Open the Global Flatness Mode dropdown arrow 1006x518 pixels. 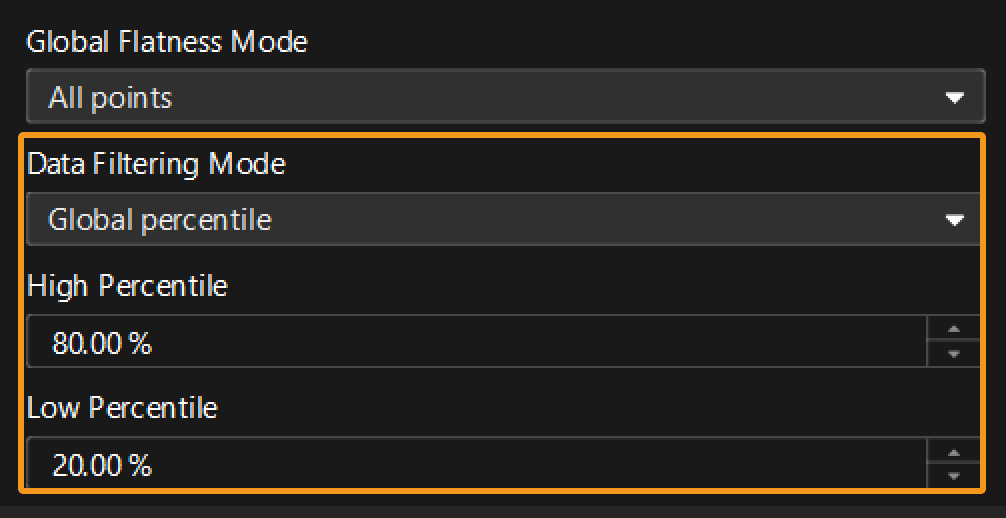tap(954, 98)
